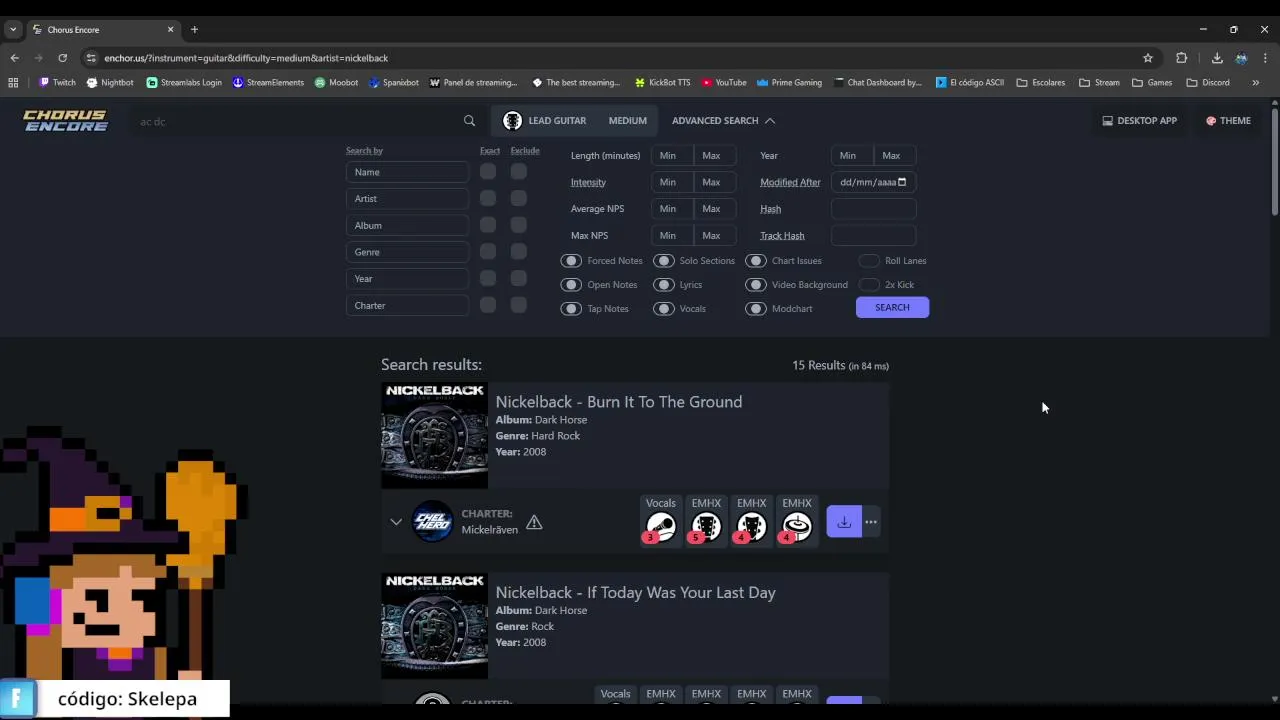The height and width of the screenshot is (720, 1280).
Task: Open the bookmarks apps grid icon
Action: click(13, 82)
